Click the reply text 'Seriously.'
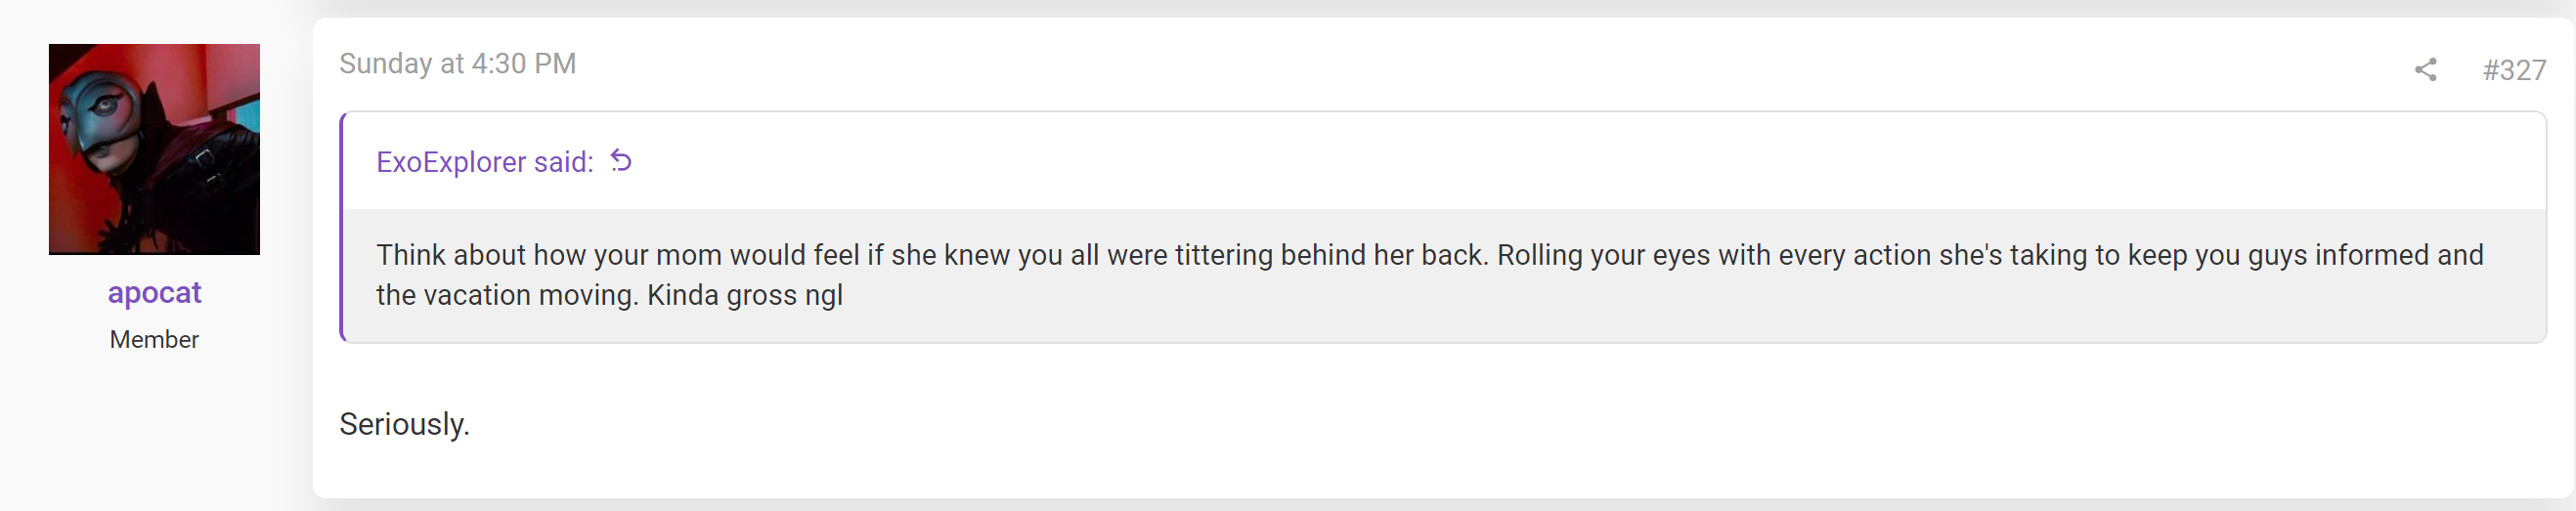2576x511 pixels. pos(404,424)
